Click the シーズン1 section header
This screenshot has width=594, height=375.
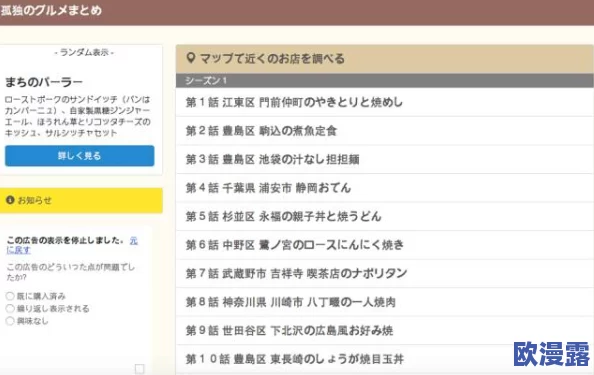click(385, 80)
